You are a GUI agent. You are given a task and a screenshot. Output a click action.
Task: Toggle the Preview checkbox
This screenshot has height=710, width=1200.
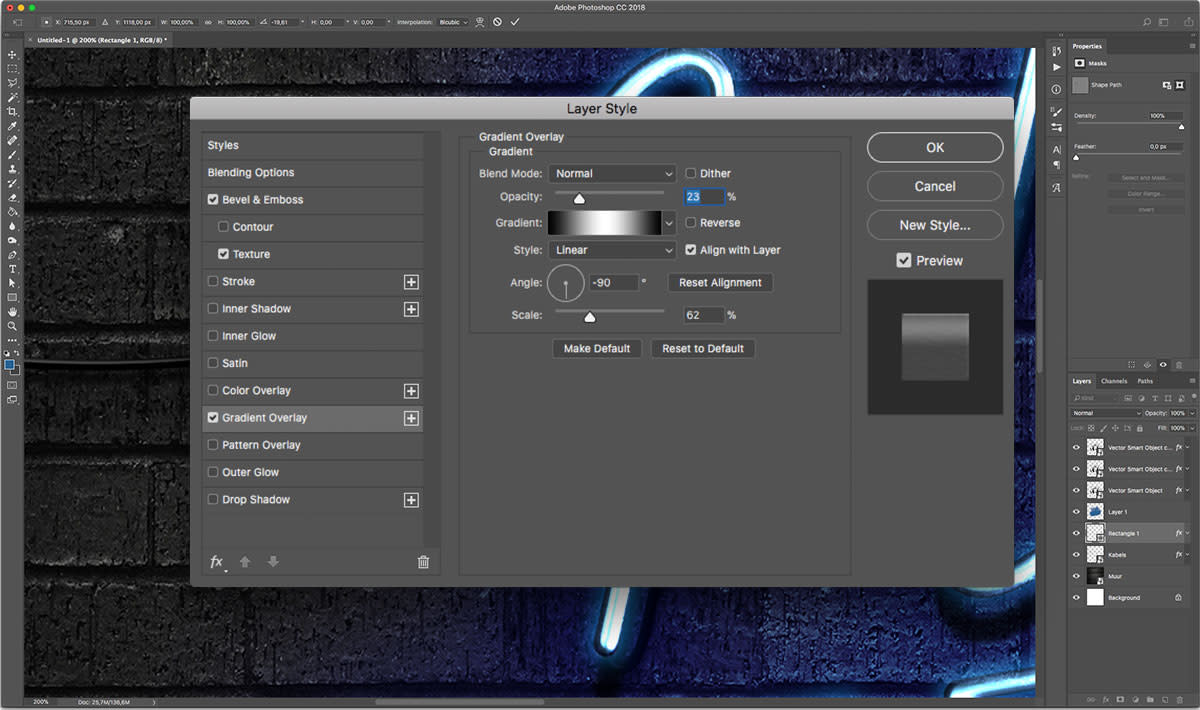click(904, 260)
